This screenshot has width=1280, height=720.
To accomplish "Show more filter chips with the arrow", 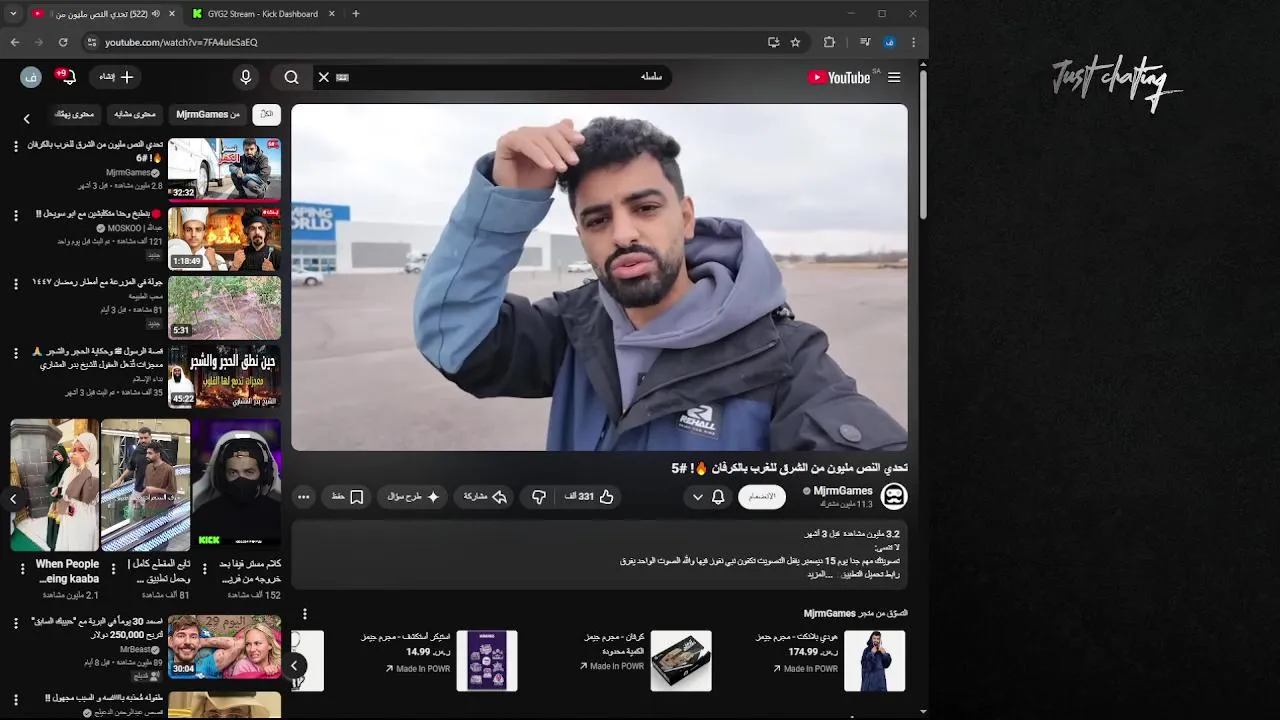I will (x=27, y=118).
